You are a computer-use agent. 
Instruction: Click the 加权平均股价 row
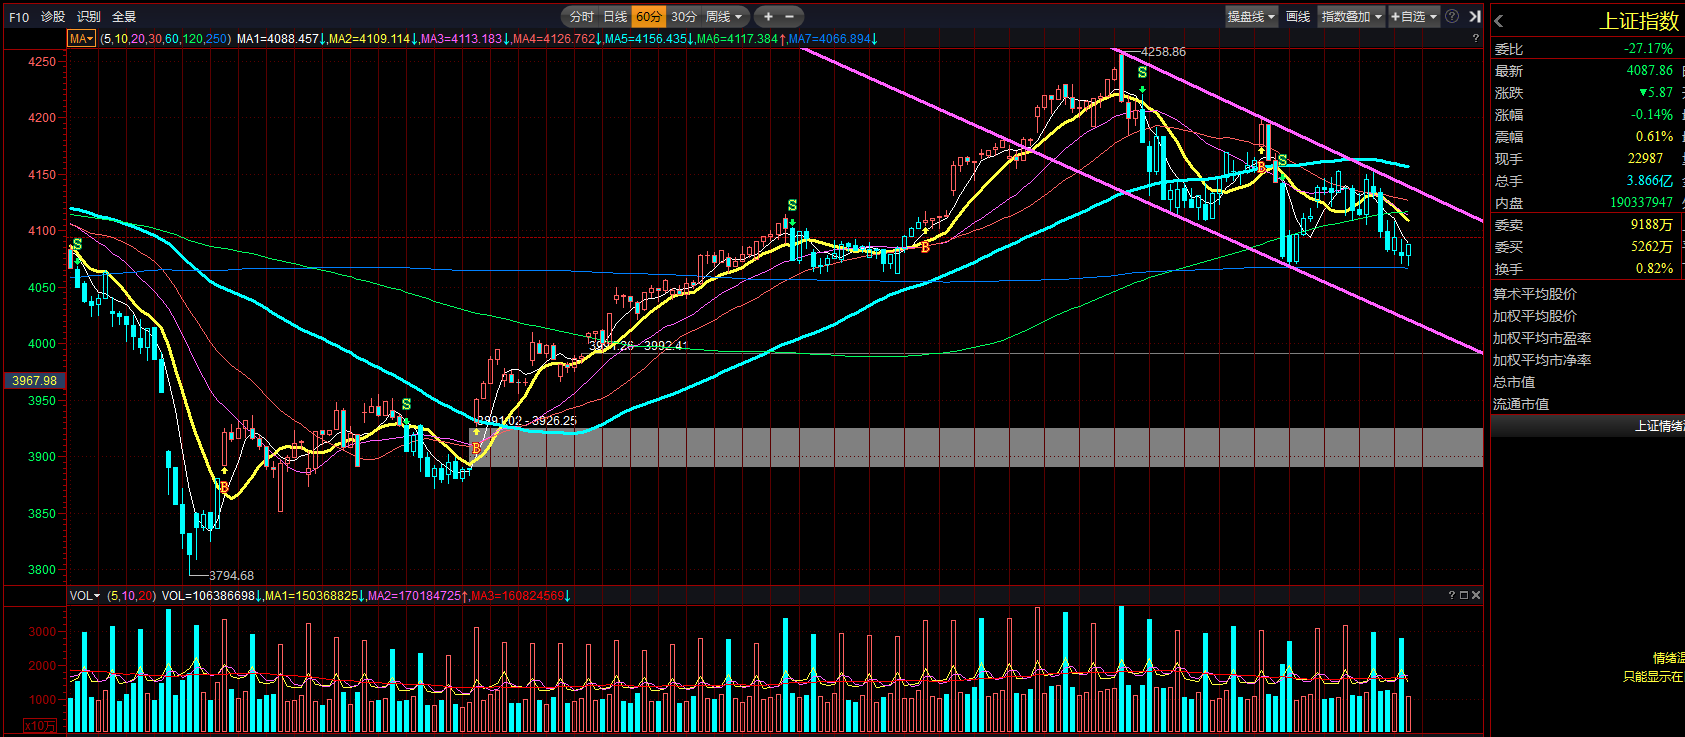pos(1535,316)
